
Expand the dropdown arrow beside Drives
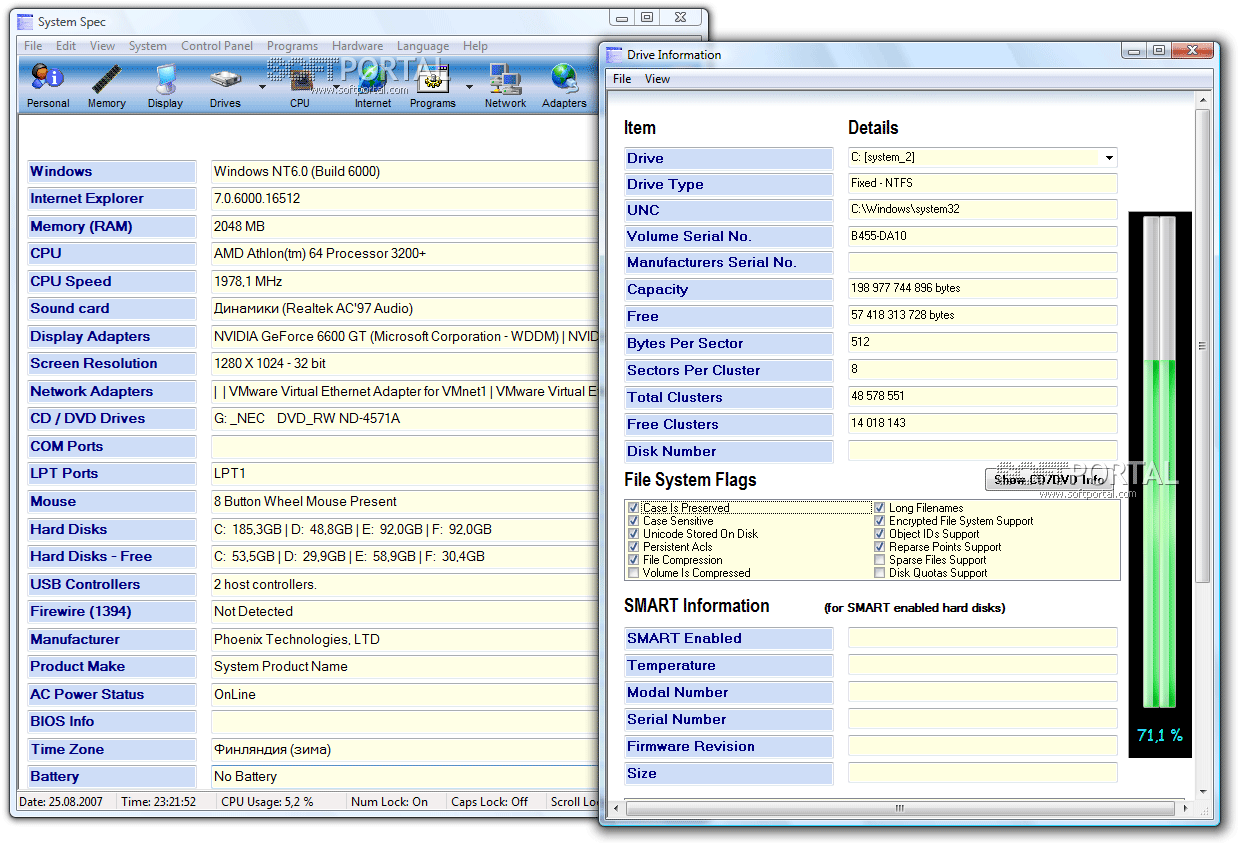[262, 86]
